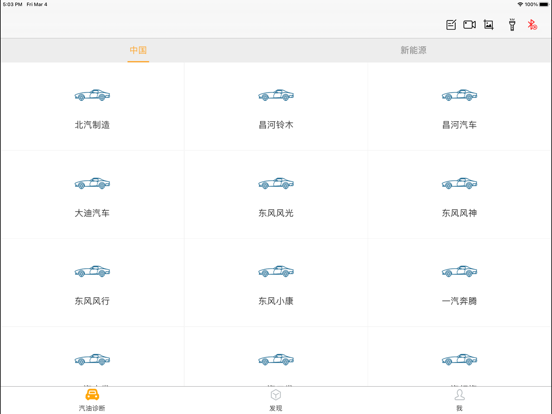Check the battery indicator in status bar
This screenshot has width=552, height=414.
[544, 4]
